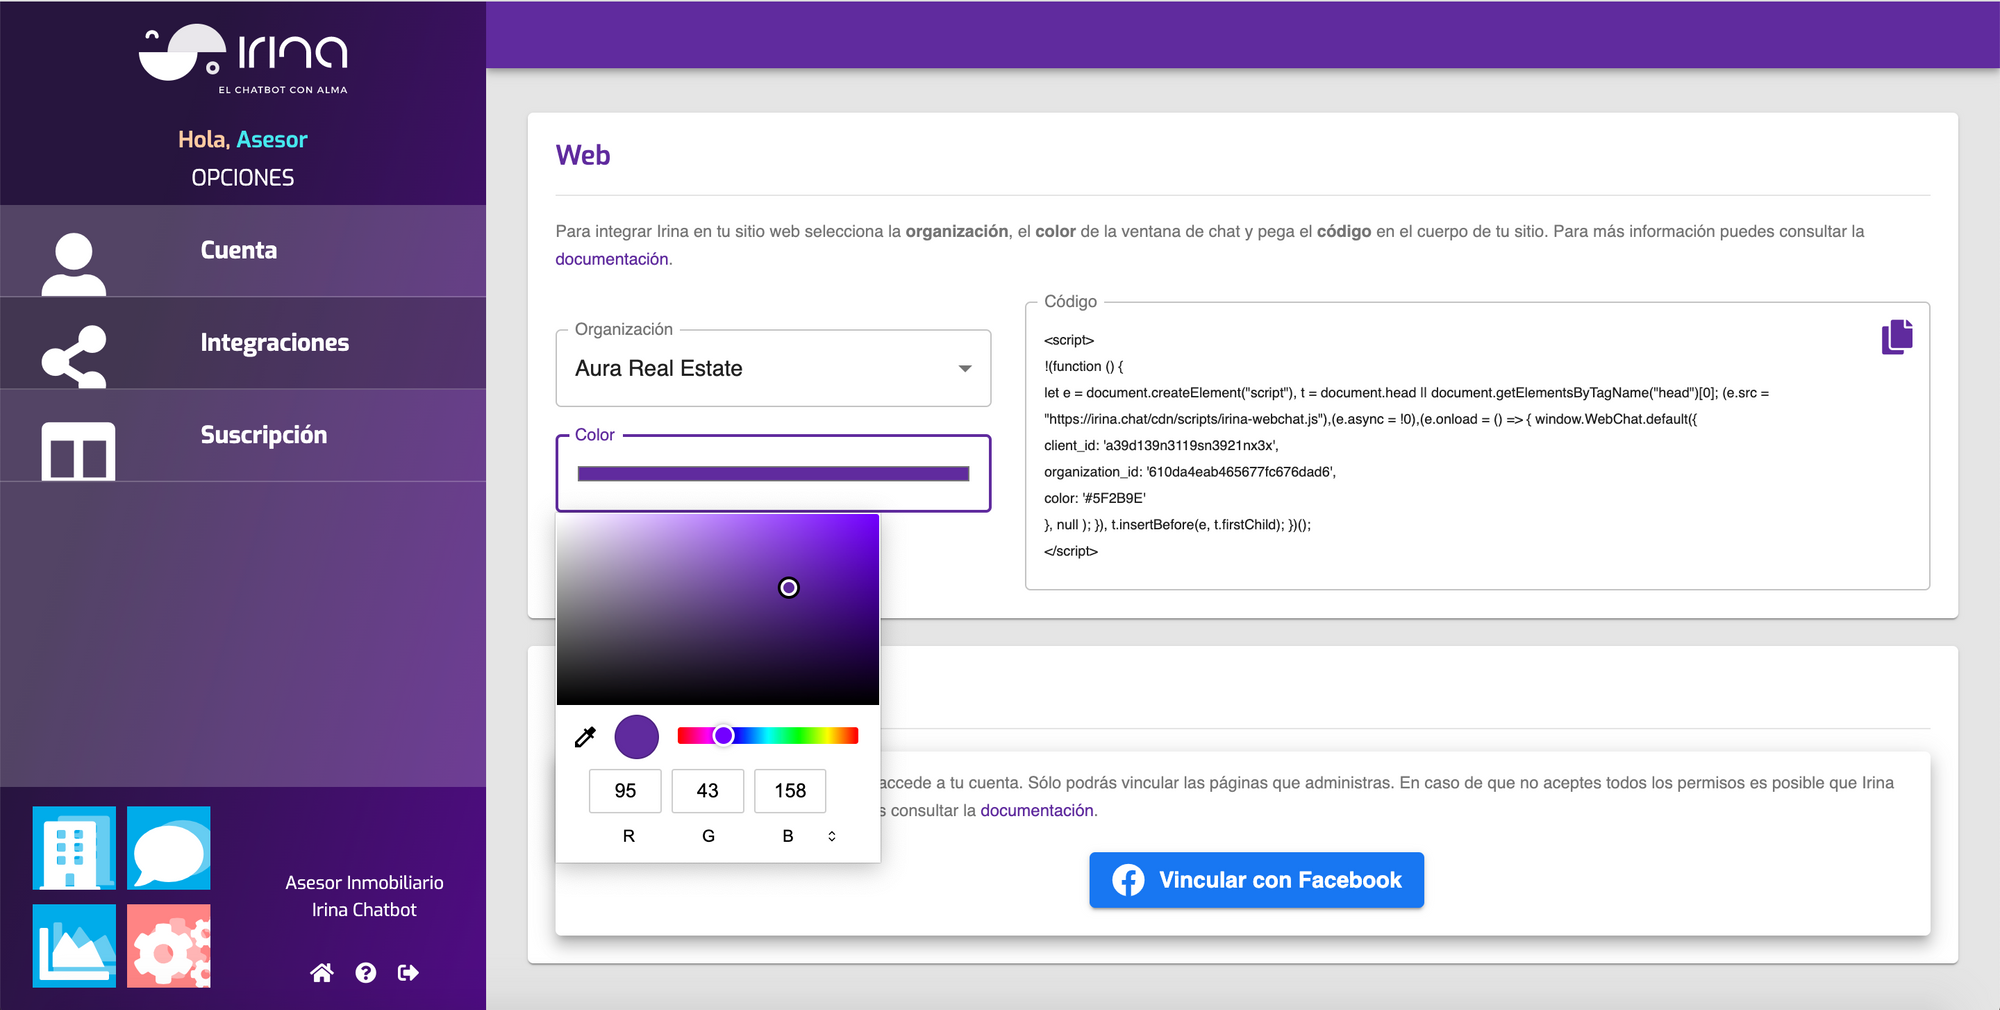The height and width of the screenshot is (1010, 2000).
Task: Click the saturation brightness gradient area
Action: pyautogui.click(x=718, y=610)
